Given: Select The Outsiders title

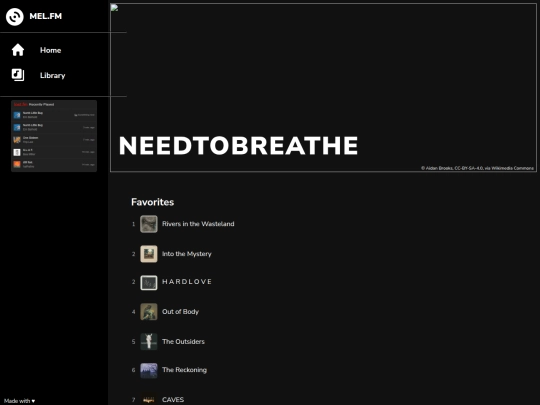Looking at the screenshot, I should pyautogui.click(x=183, y=342).
